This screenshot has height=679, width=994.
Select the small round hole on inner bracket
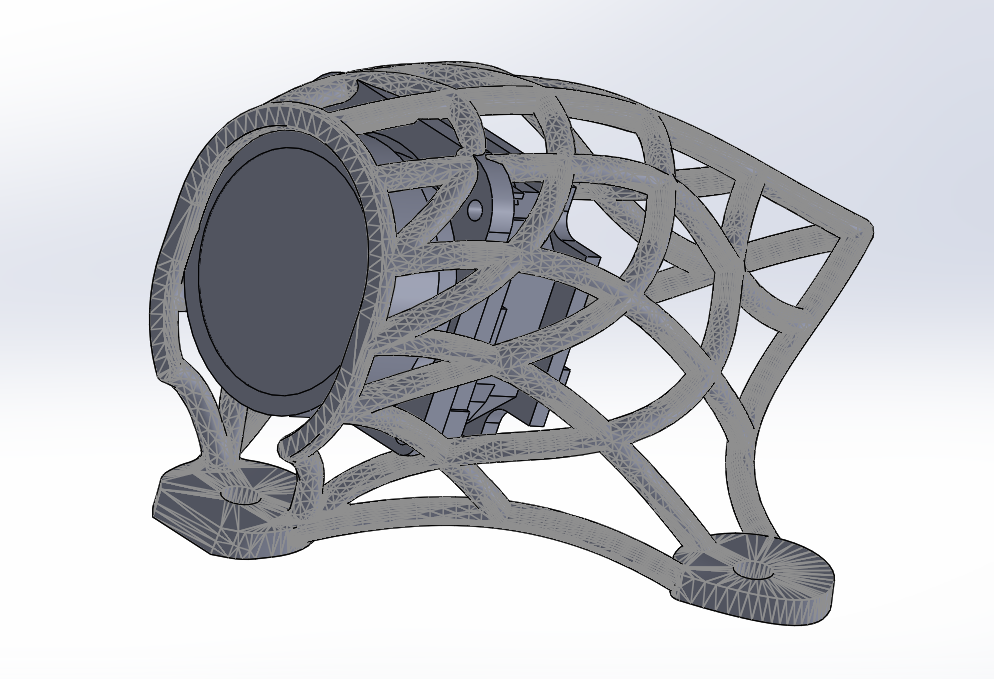[474, 210]
